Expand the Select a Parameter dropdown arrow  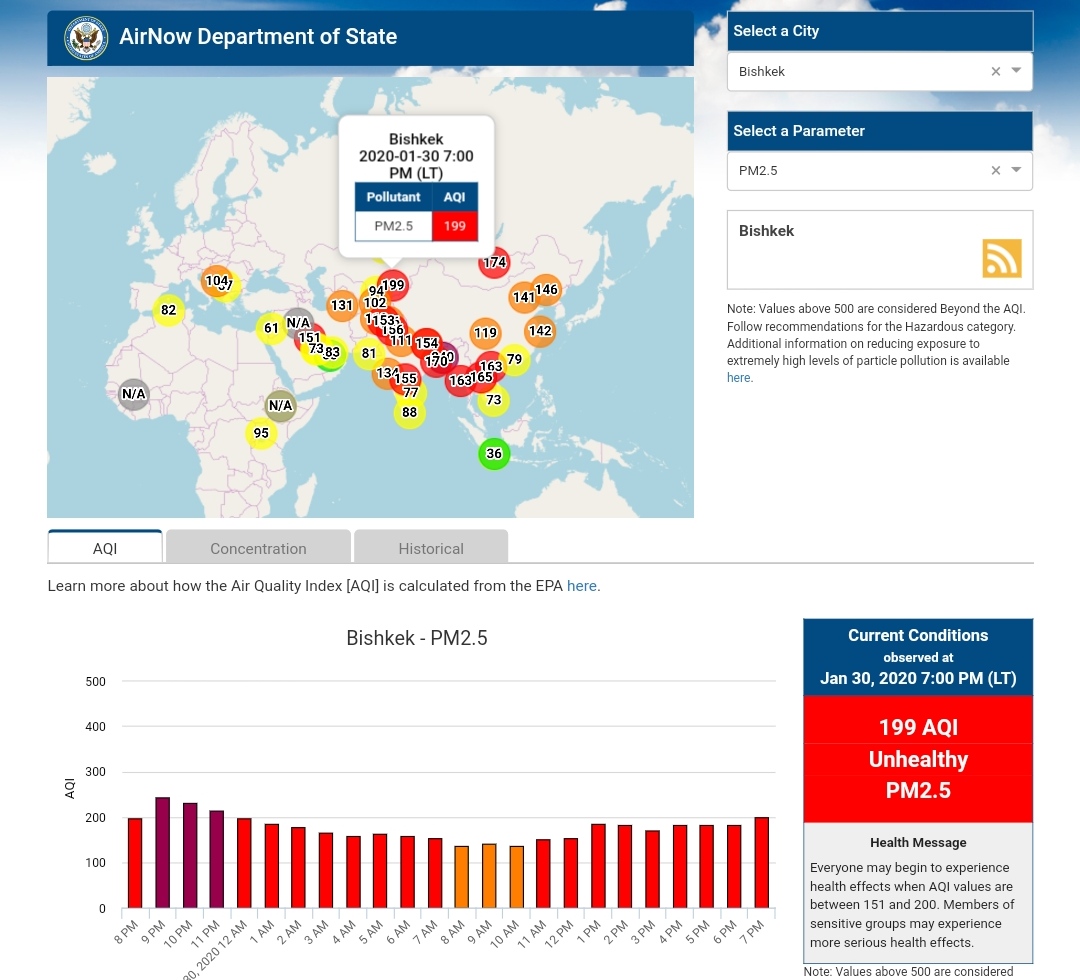[1016, 170]
